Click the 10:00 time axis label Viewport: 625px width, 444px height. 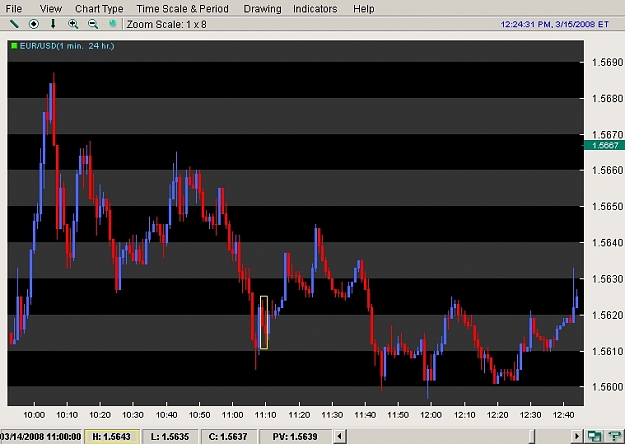[34, 415]
